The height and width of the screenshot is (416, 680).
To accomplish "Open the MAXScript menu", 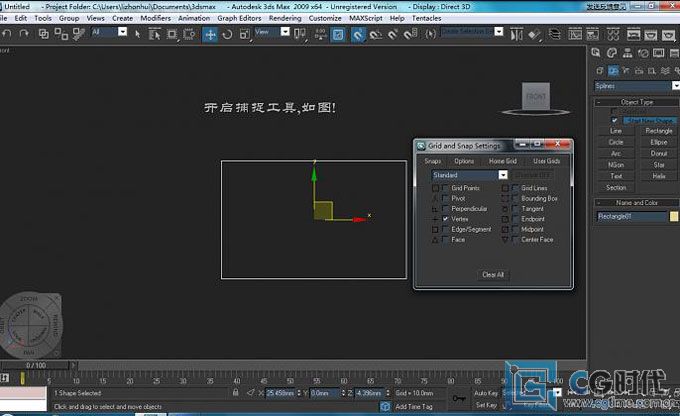I will (366, 18).
